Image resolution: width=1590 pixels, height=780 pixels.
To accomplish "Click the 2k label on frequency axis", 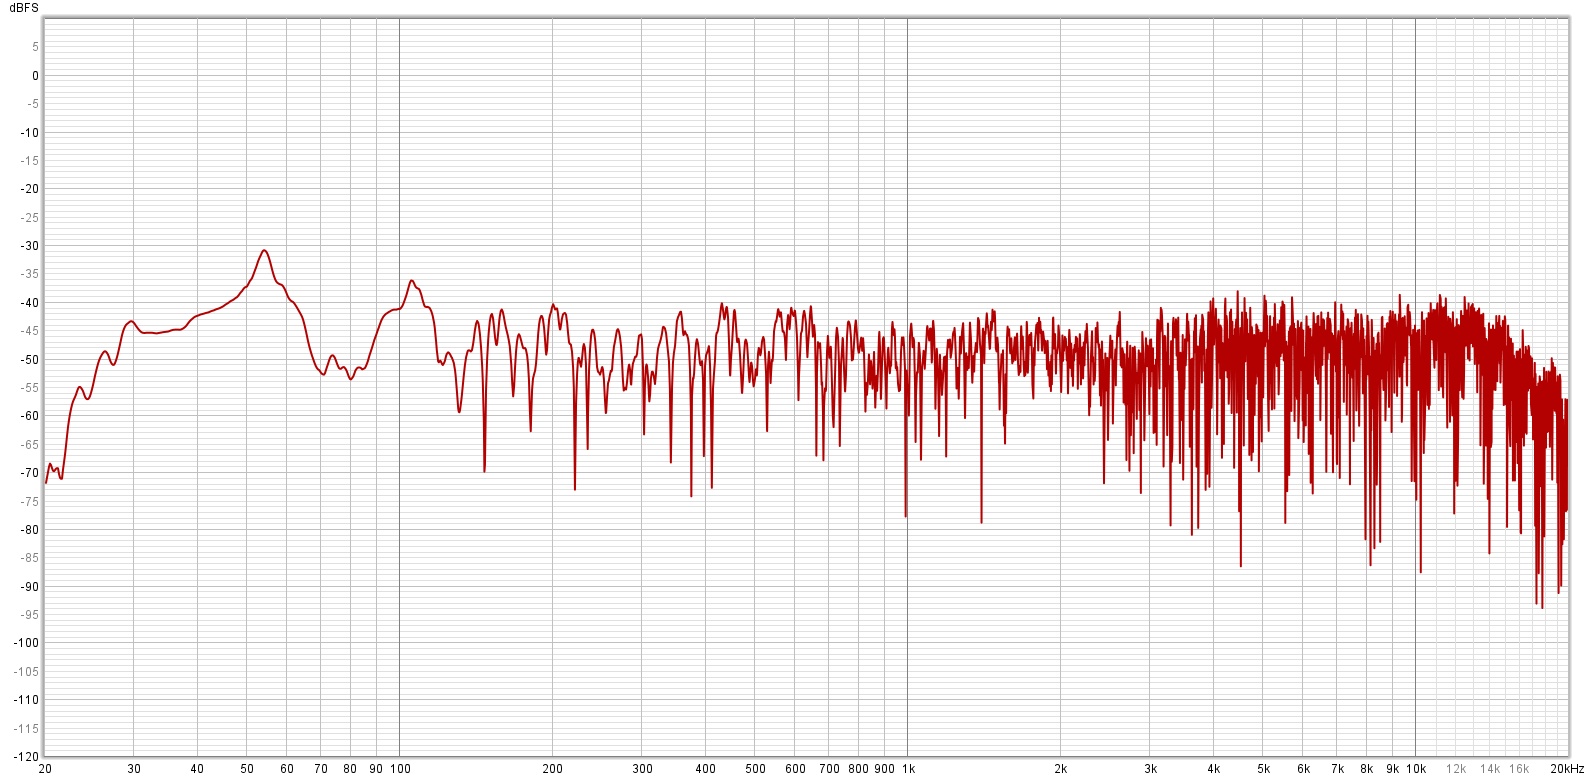I will click(x=1061, y=769).
